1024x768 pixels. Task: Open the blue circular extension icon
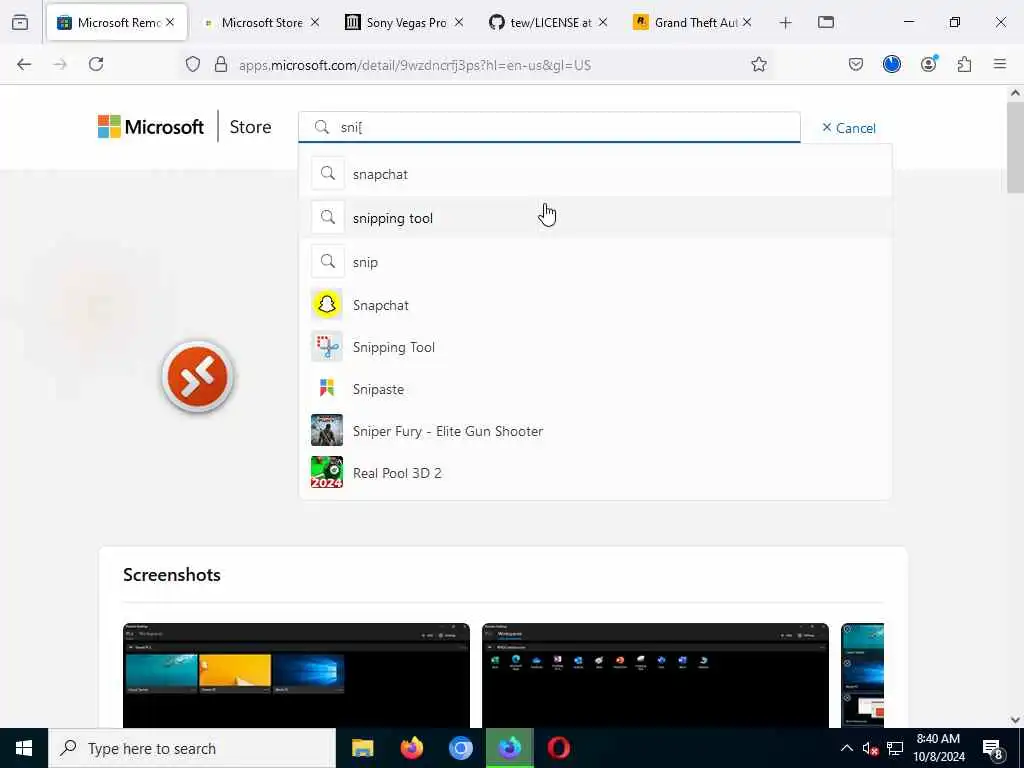(891, 64)
